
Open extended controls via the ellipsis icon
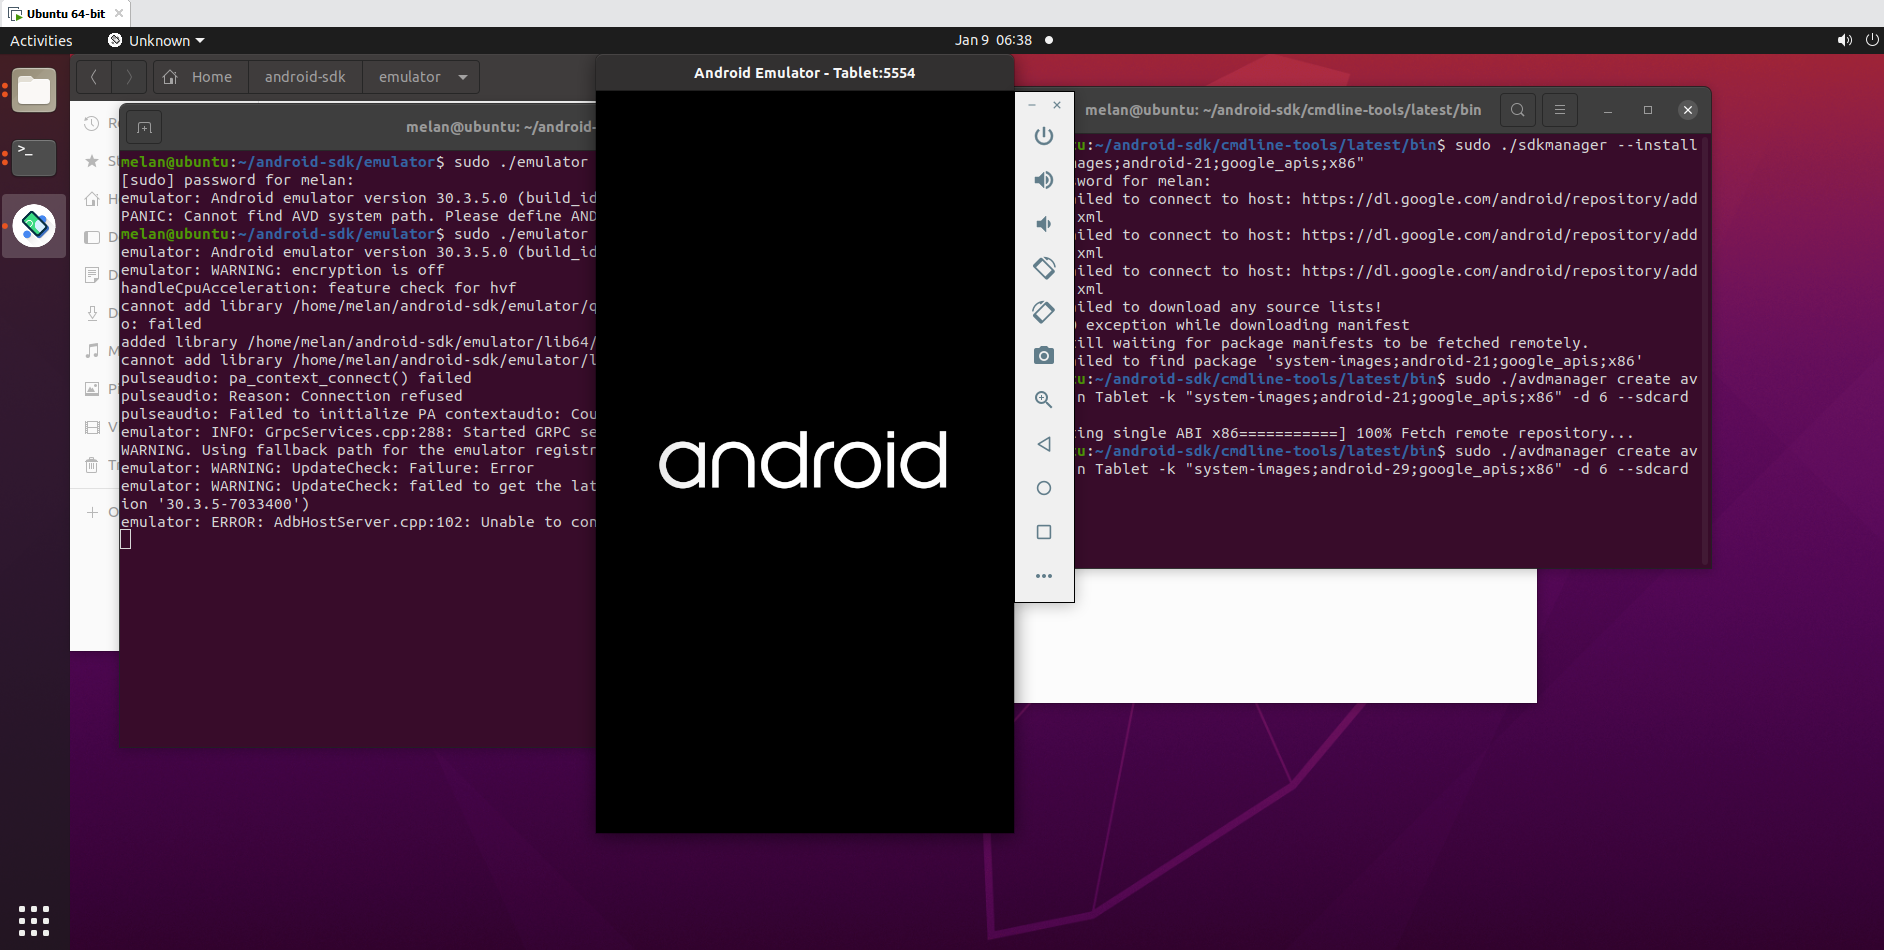pos(1044,575)
